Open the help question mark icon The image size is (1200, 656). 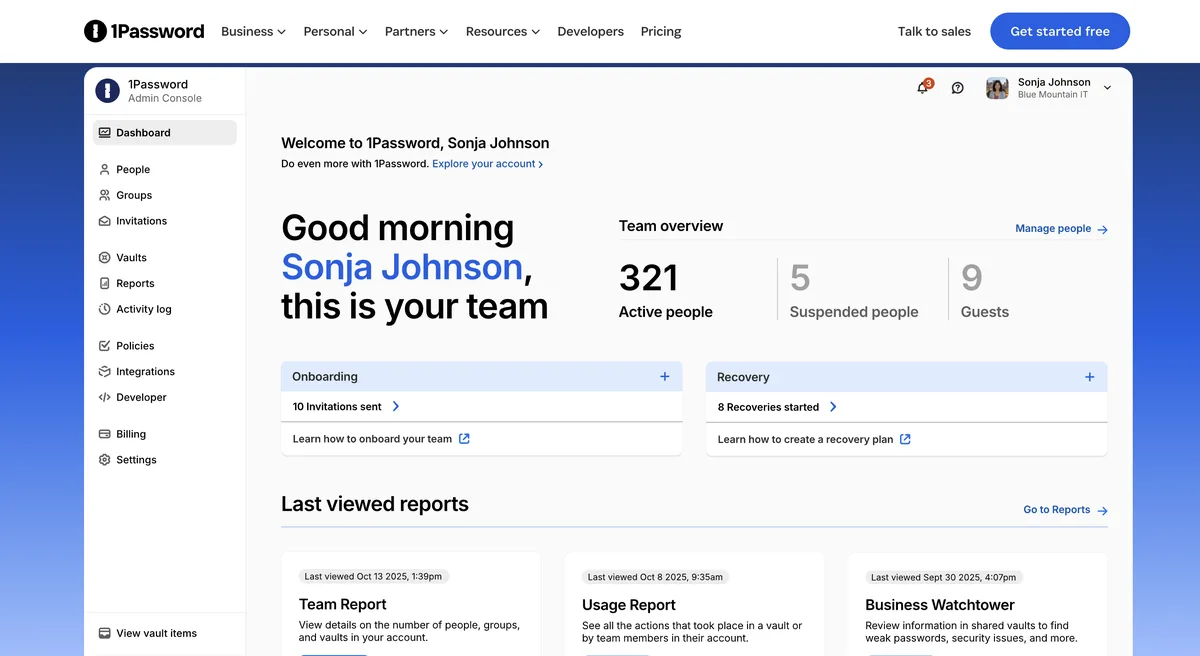(957, 88)
